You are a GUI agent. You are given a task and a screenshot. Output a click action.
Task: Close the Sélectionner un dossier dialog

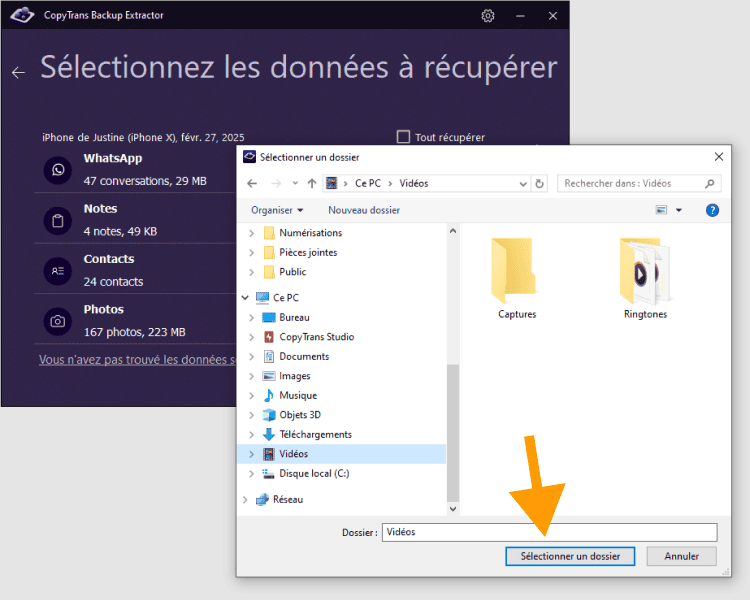pos(718,157)
